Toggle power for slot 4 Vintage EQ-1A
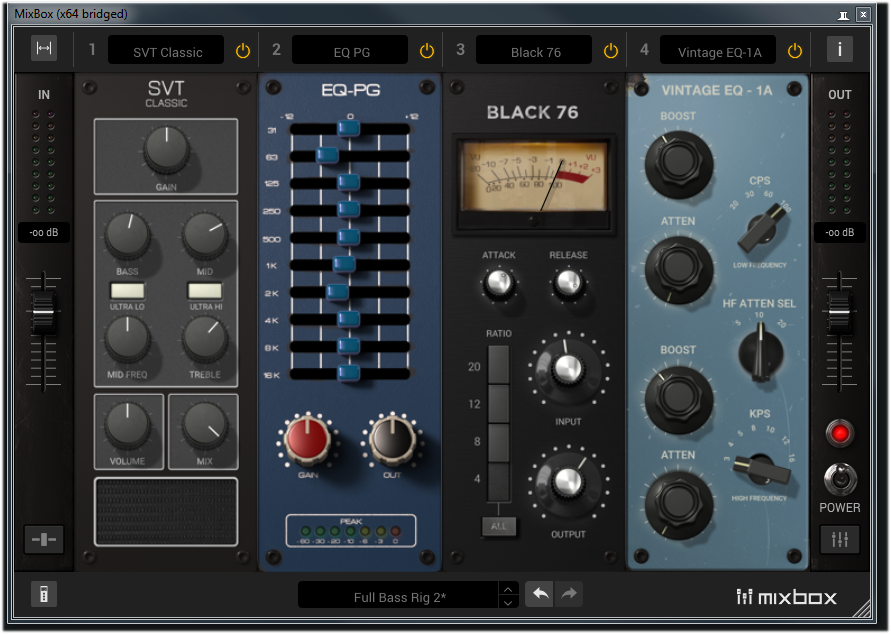 coord(795,51)
